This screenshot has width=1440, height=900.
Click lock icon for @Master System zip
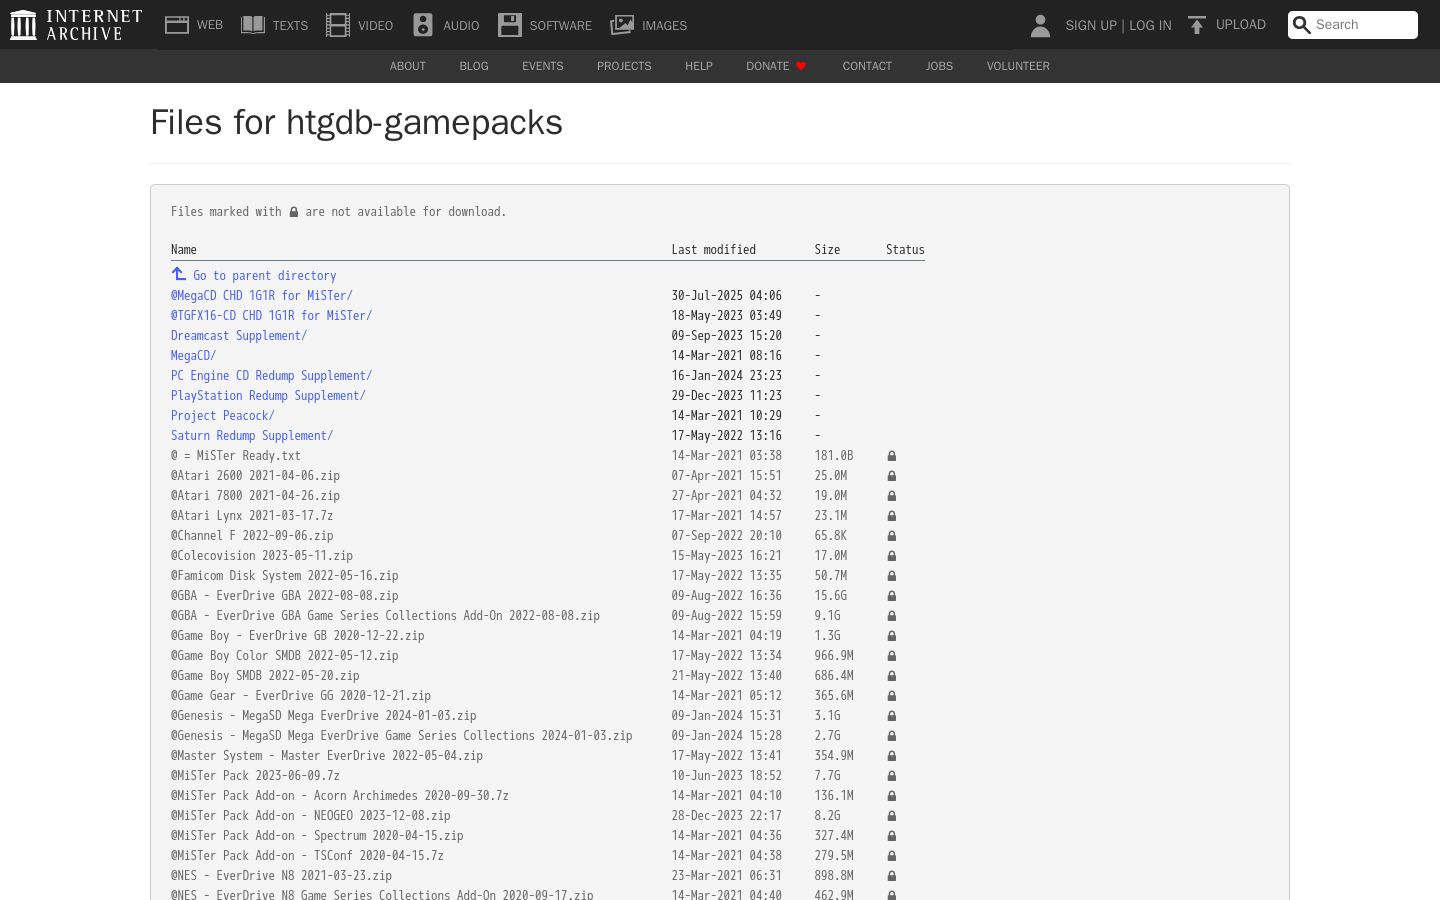click(892, 756)
